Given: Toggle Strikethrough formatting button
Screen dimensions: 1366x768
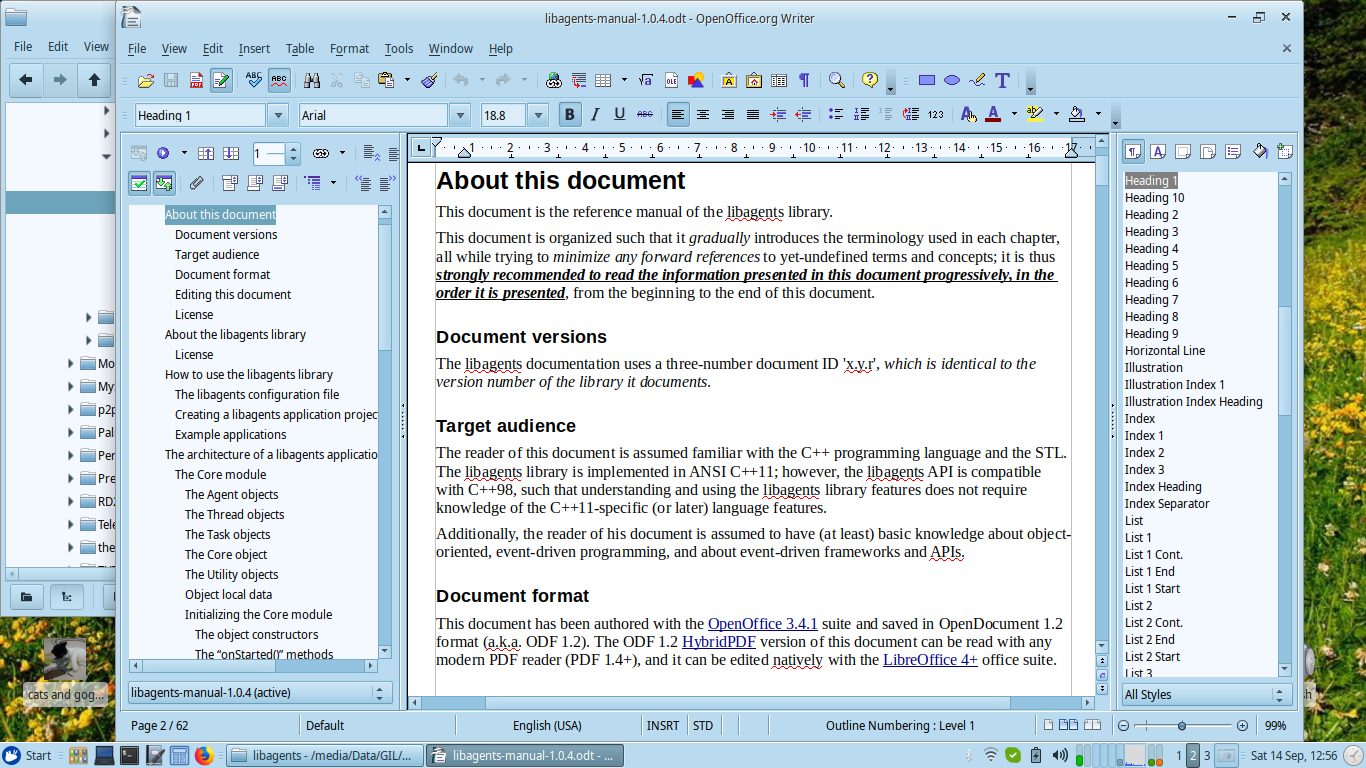Looking at the screenshot, I should 645,115.
